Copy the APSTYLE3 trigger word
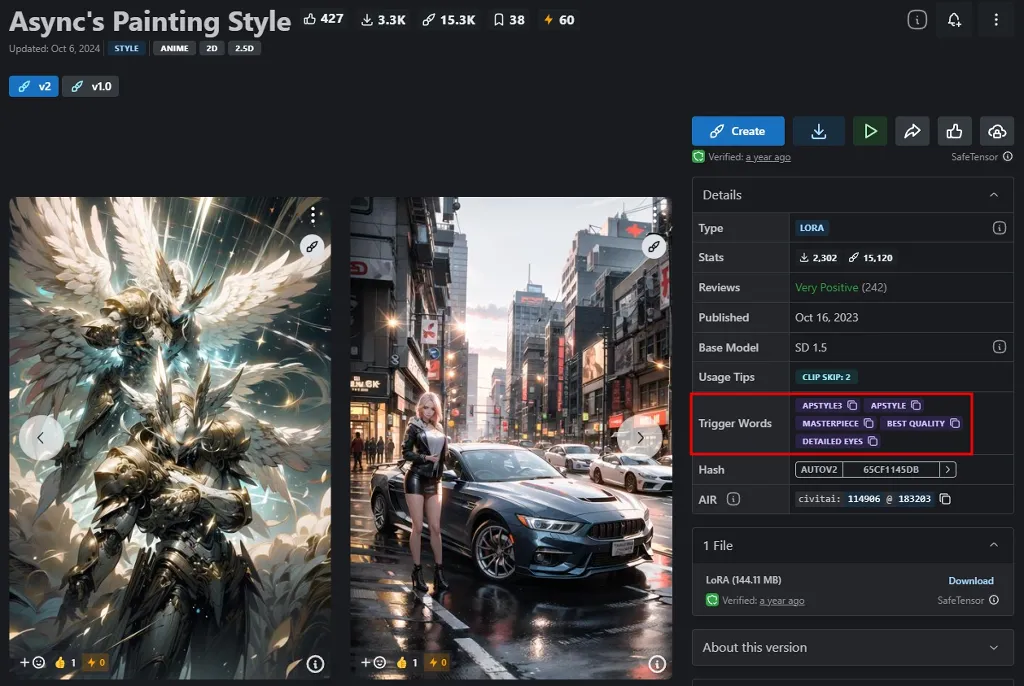Screen dimensions: 1024x686 click(x=852, y=405)
